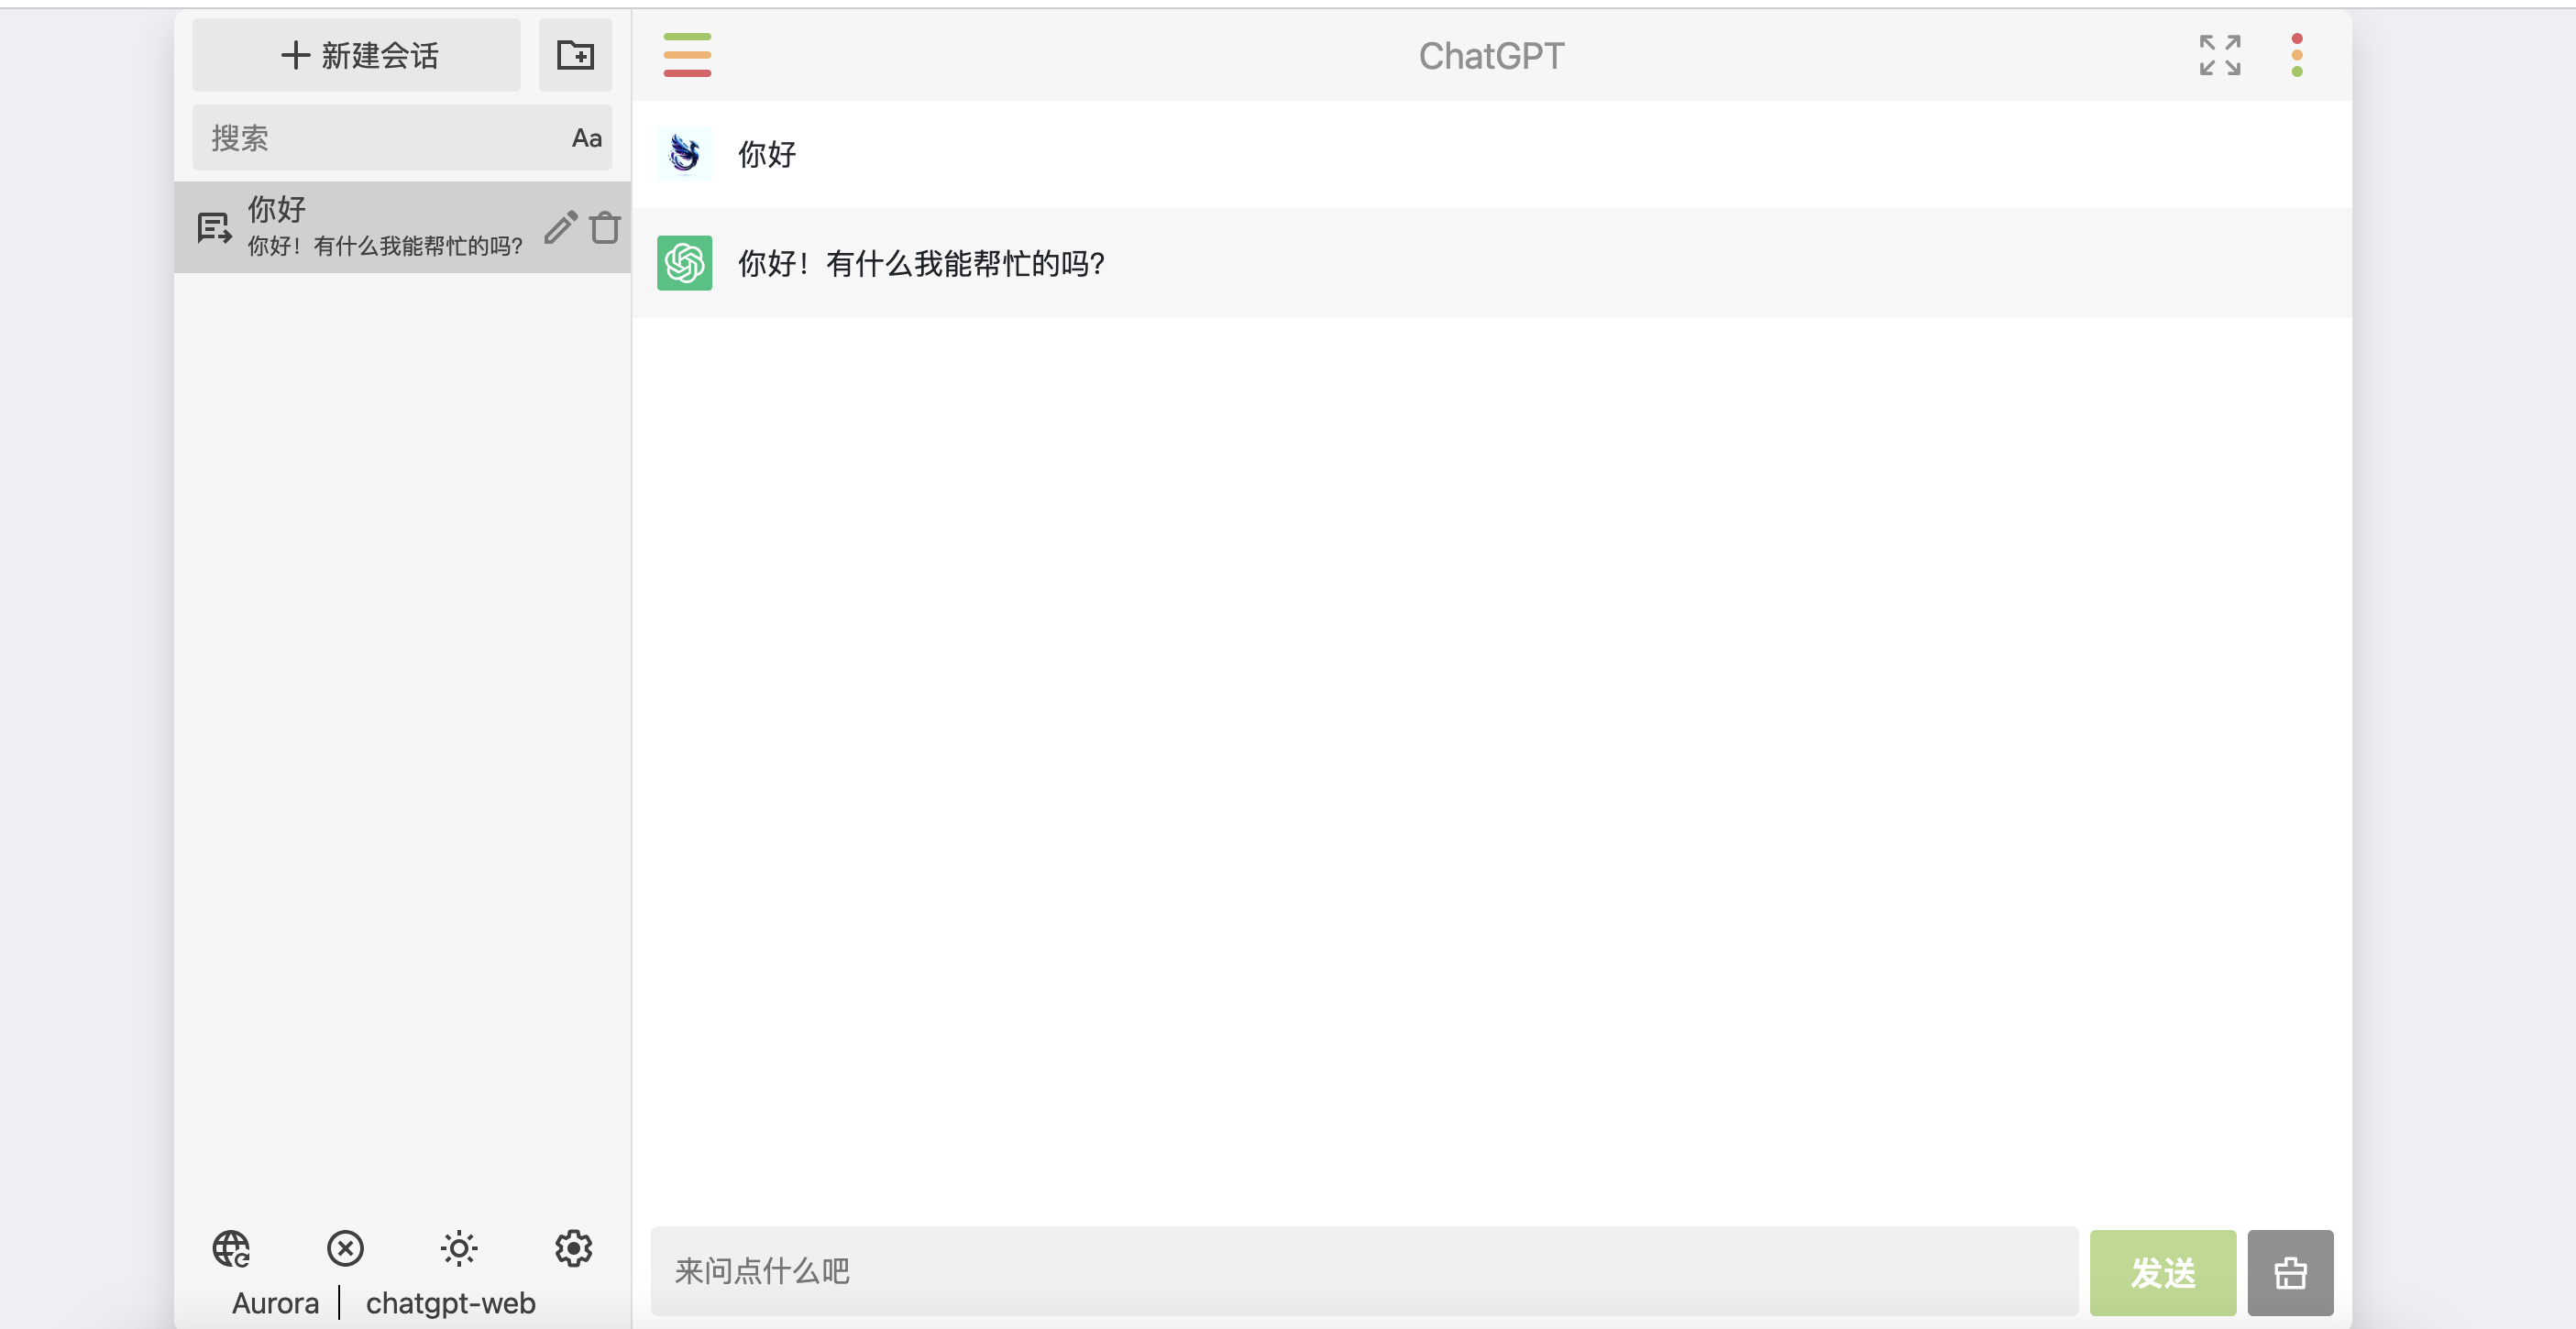Open the chatgpt-web link
The image size is (2576, 1329).
(x=450, y=1303)
